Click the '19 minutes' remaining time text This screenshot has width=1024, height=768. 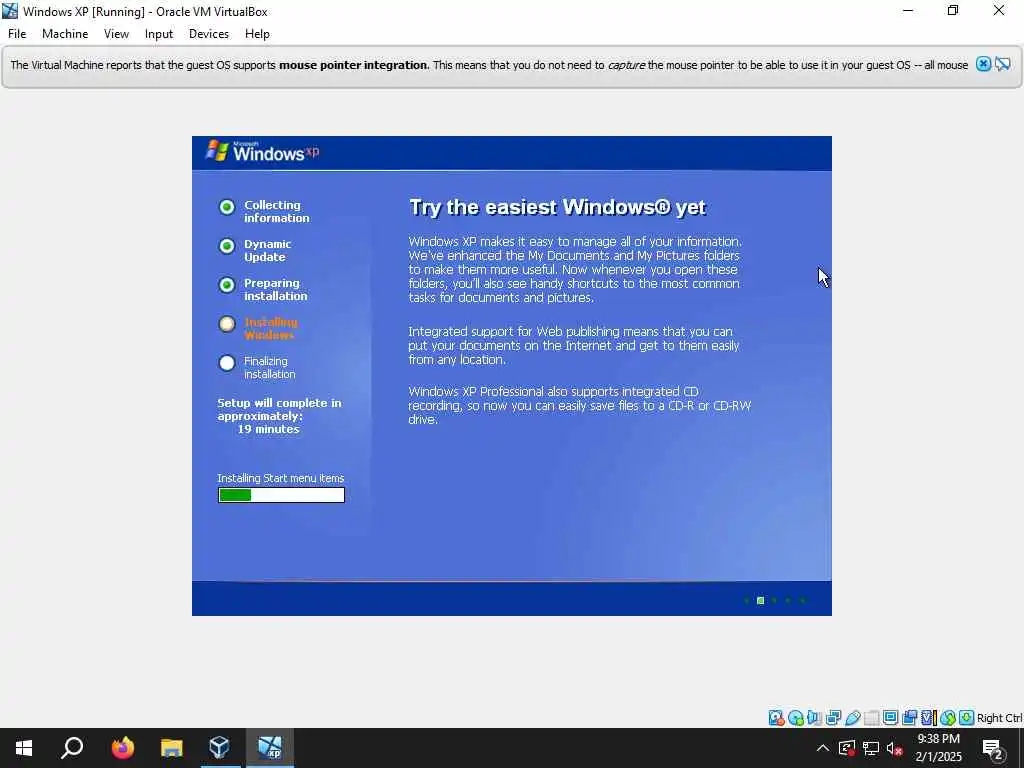tap(268, 429)
